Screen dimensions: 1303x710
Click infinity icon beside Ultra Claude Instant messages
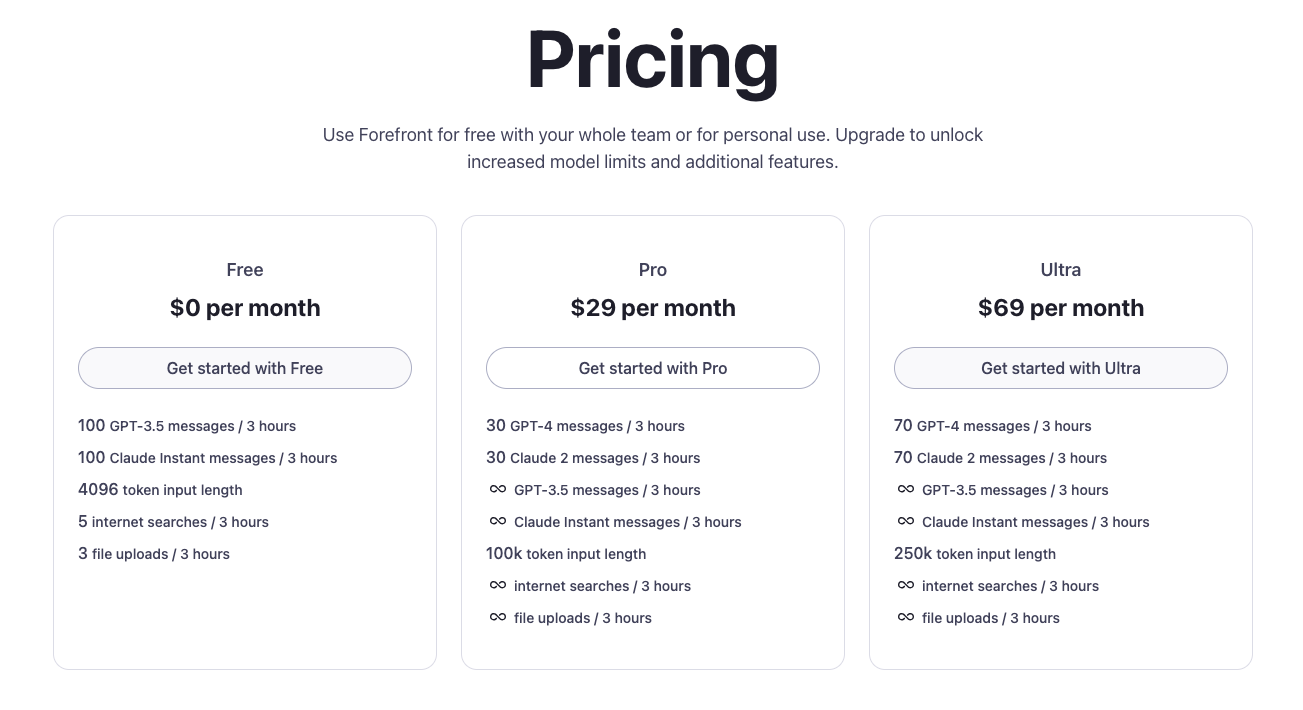pyautogui.click(x=906, y=521)
